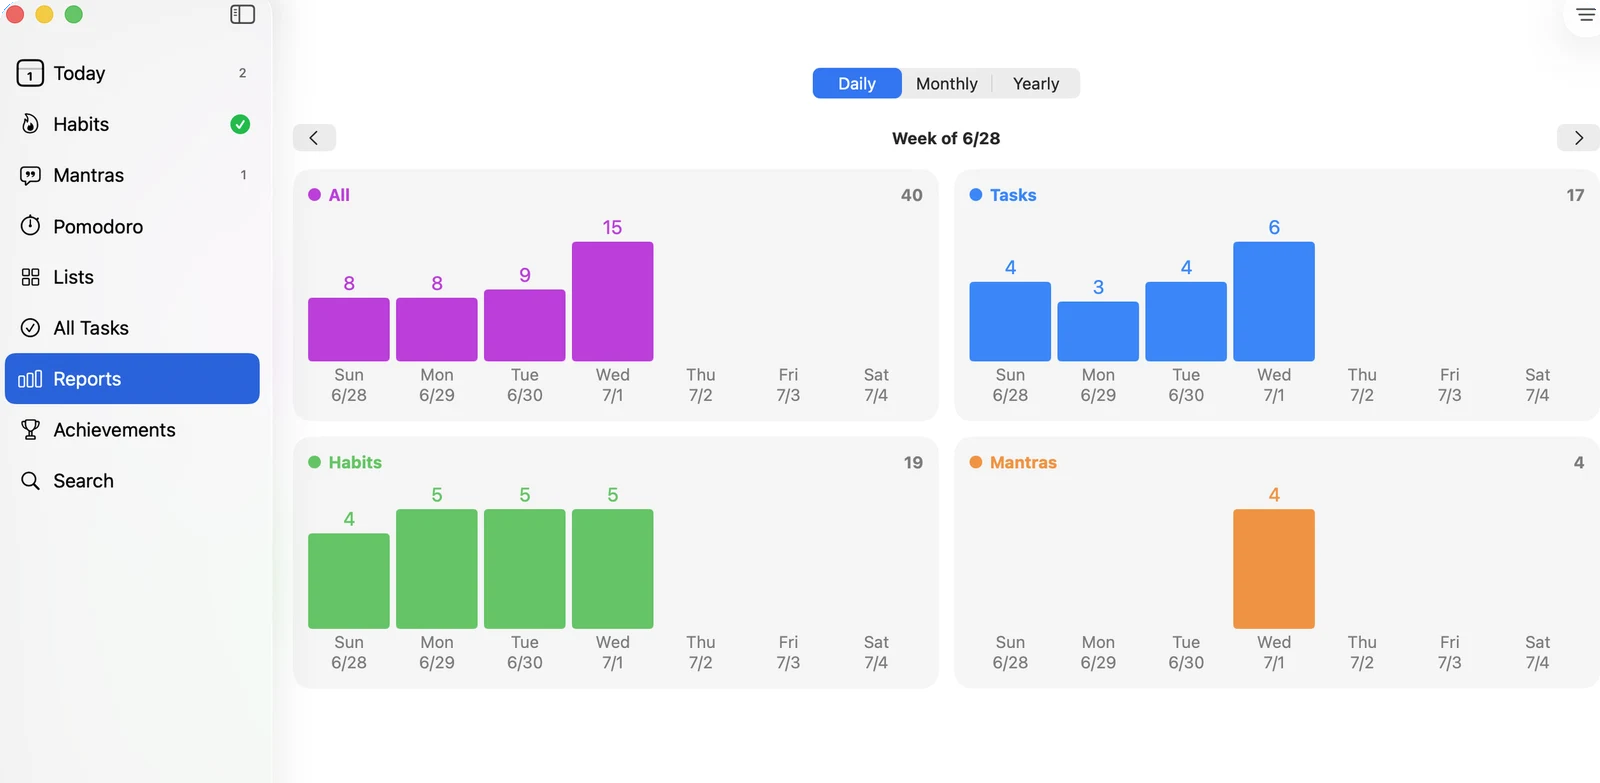Open the top-right filter menu icon

pyautogui.click(x=1586, y=15)
